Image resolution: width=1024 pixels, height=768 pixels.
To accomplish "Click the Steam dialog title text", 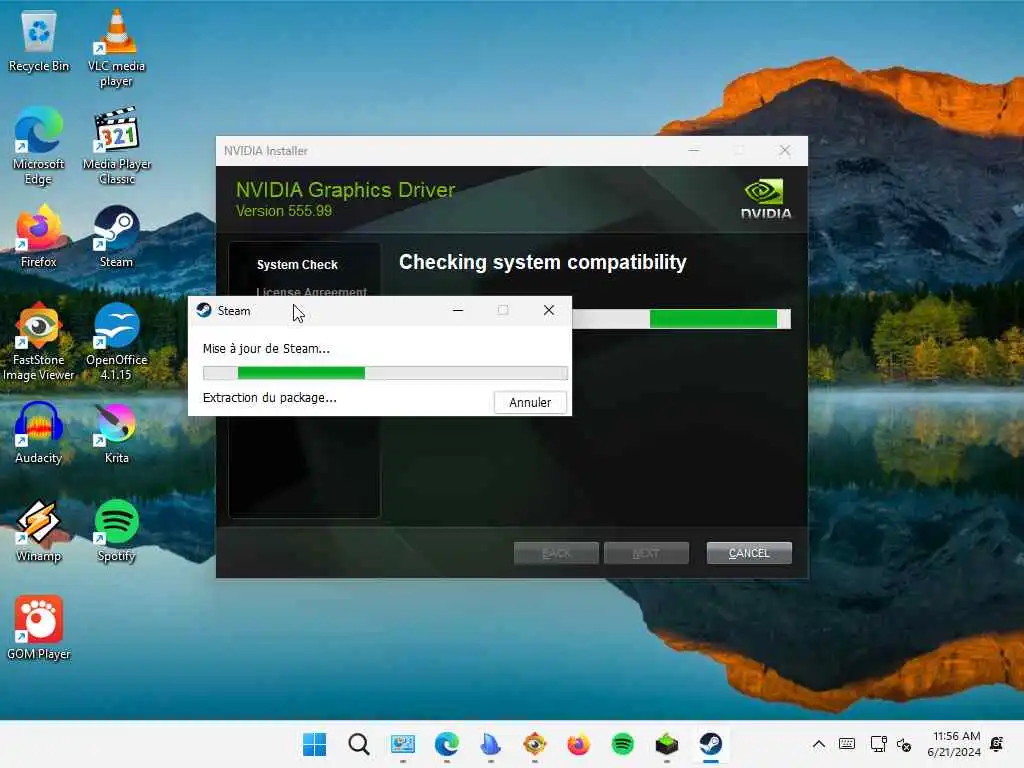I will 234,311.
